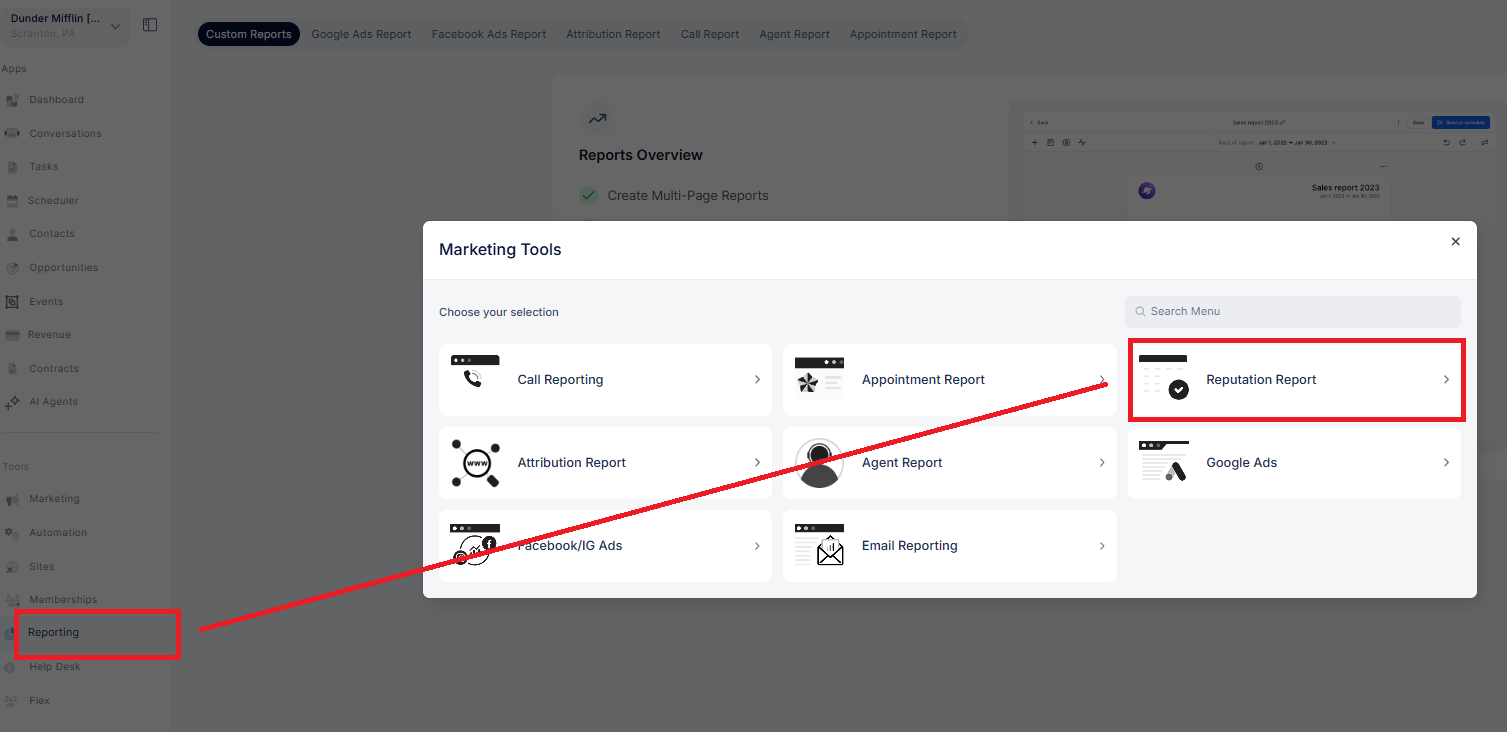This screenshot has height=732, width=1507.
Task: Click the Agent Report headset icon
Action: point(819,463)
